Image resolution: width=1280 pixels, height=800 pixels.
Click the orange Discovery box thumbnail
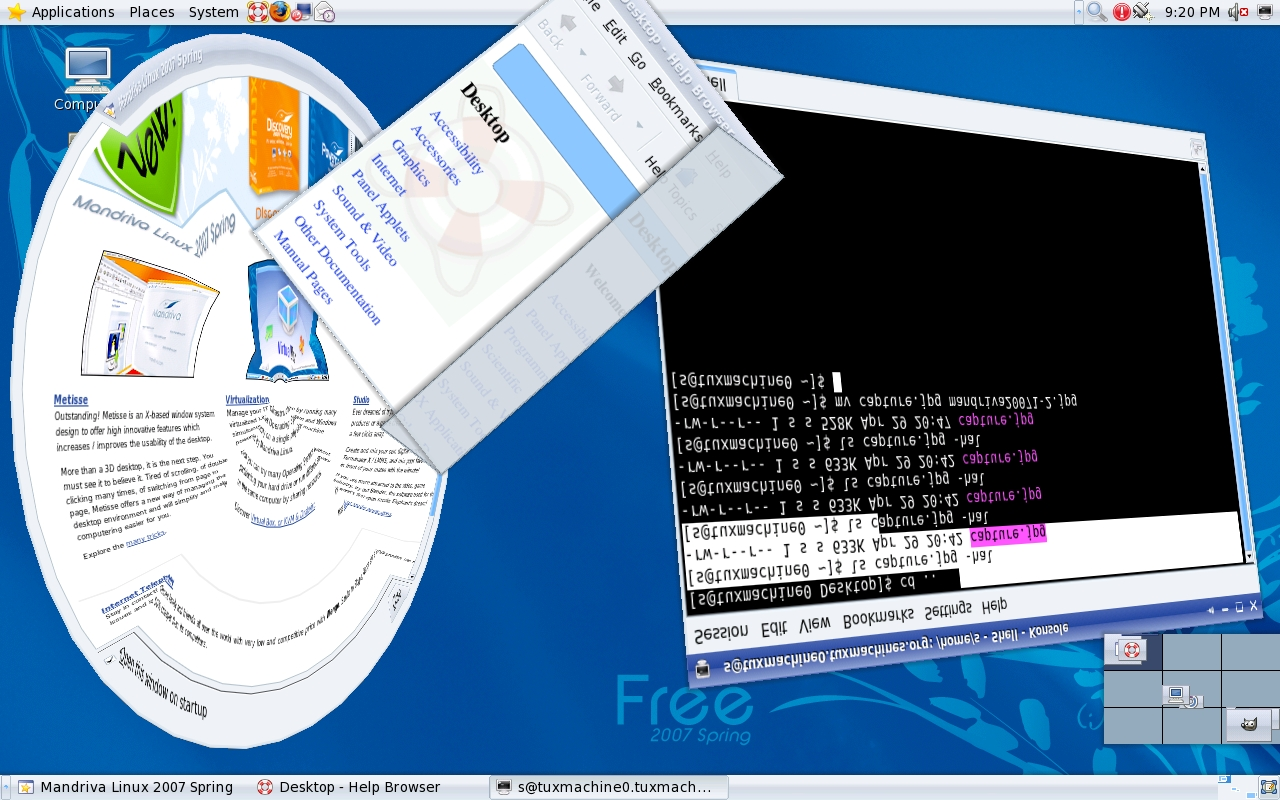274,135
